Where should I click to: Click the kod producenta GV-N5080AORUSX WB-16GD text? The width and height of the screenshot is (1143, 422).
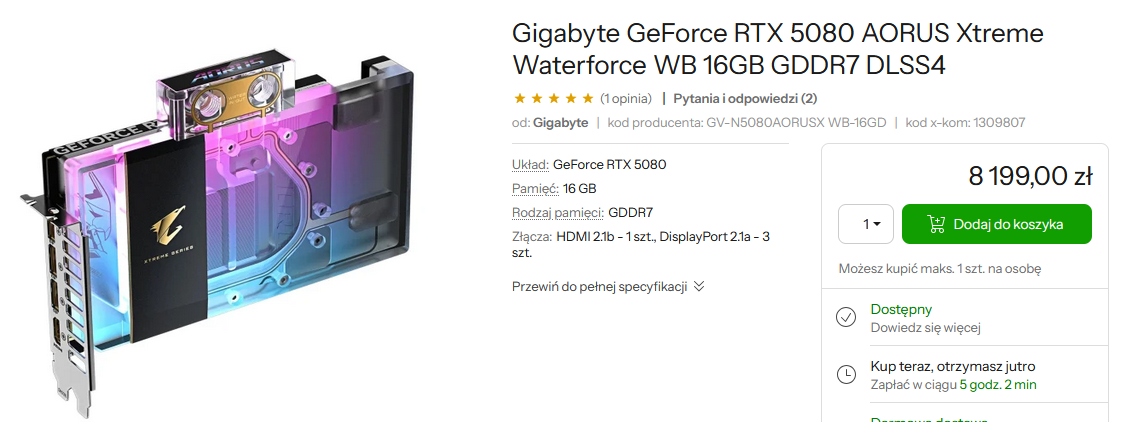click(x=746, y=122)
